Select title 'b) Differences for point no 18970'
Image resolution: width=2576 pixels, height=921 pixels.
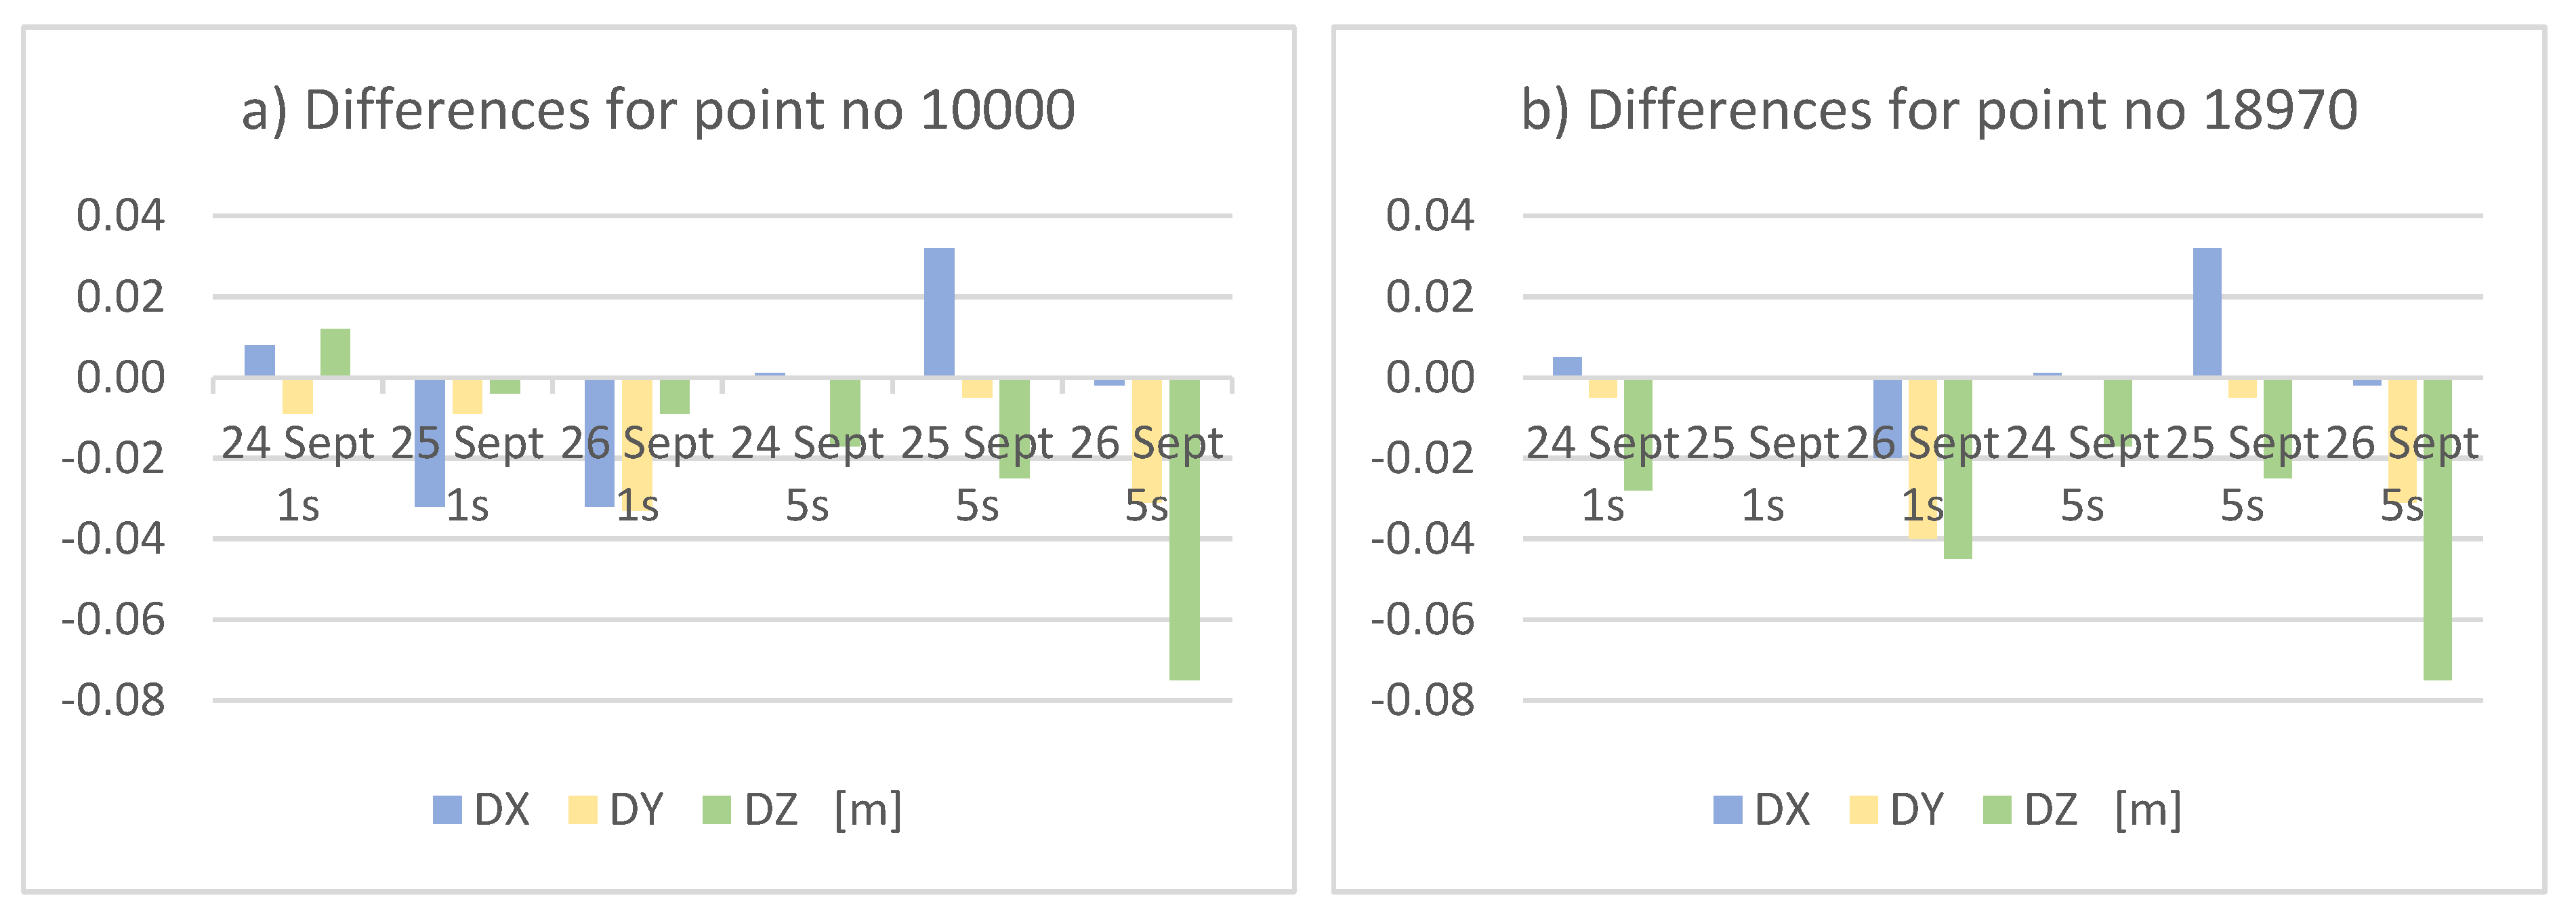point(1939,110)
